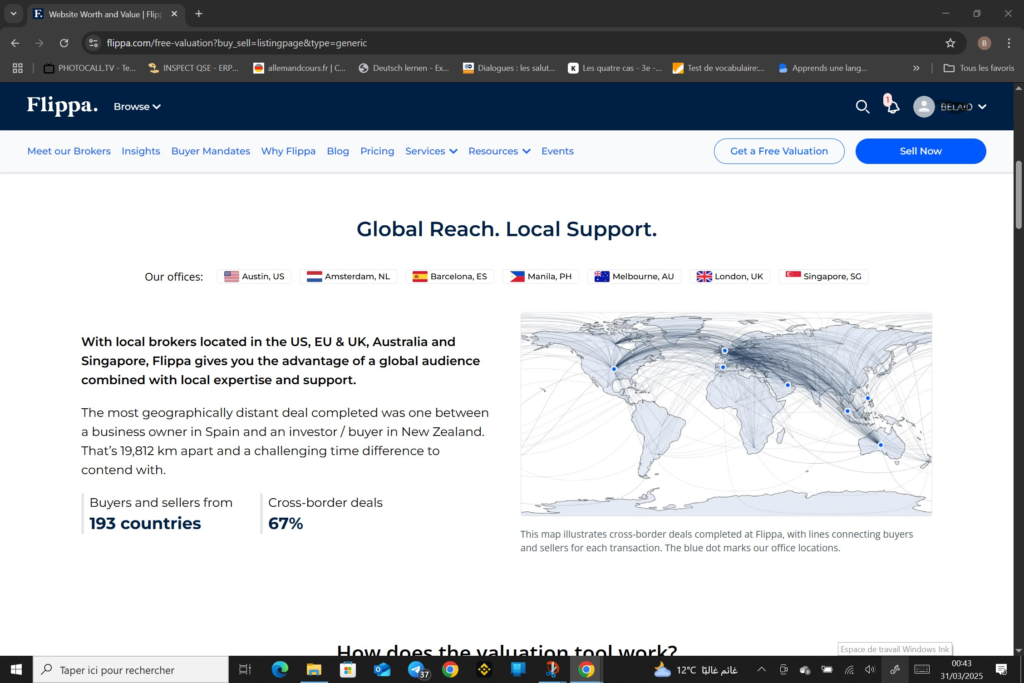
Task: Go to Insights page
Action: pyautogui.click(x=140, y=151)
